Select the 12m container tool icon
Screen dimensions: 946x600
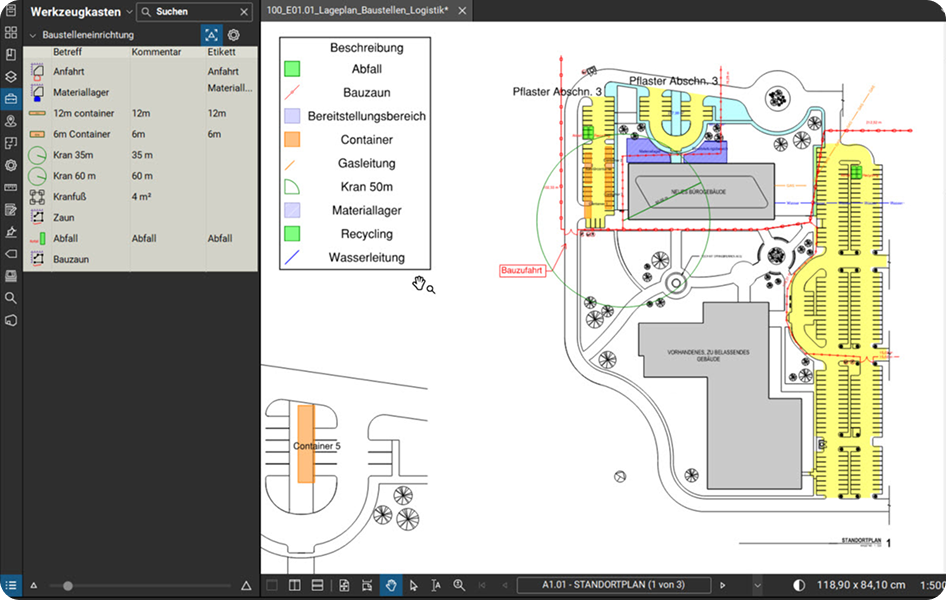pyautogui.click(x=37, y=113)
